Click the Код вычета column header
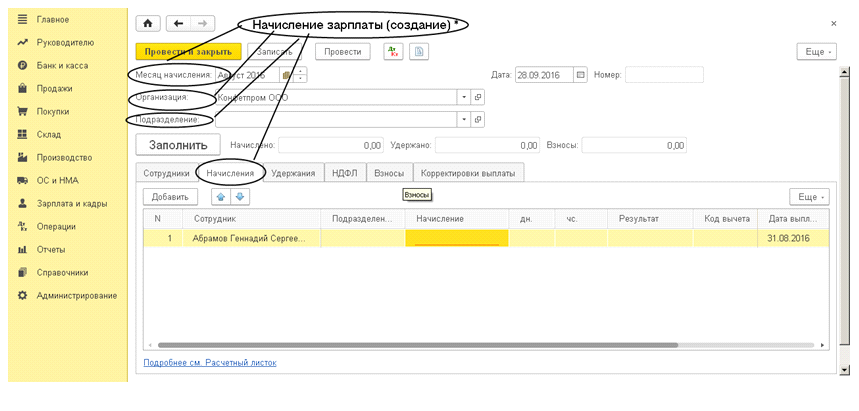This screenshot has height=411, width=859. pyautogui.click(x=725, y=219)
